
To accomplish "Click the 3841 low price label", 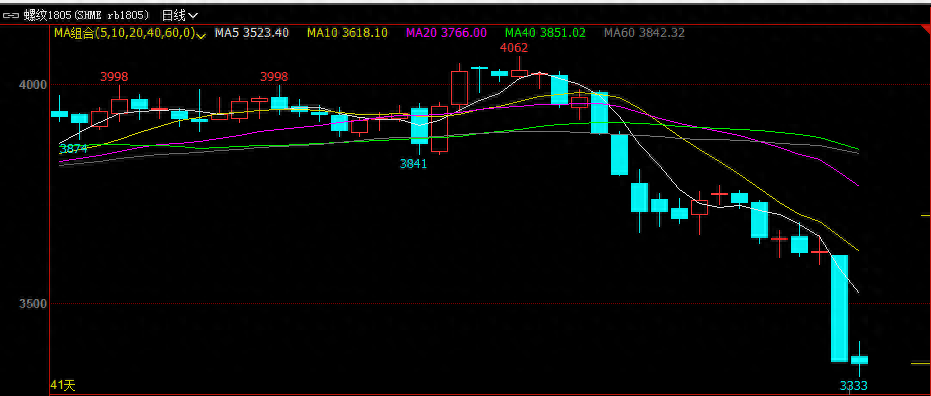I will click(x=414, y=164).
